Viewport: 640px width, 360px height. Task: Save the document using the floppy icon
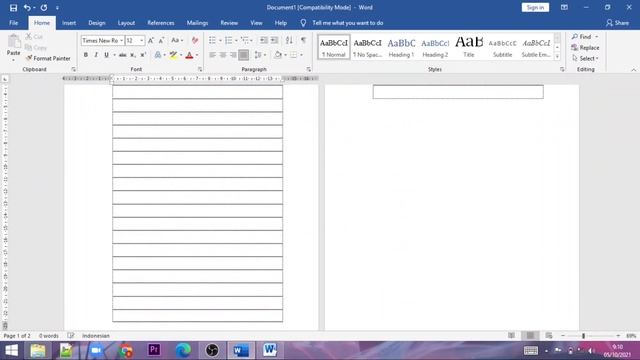13,7
